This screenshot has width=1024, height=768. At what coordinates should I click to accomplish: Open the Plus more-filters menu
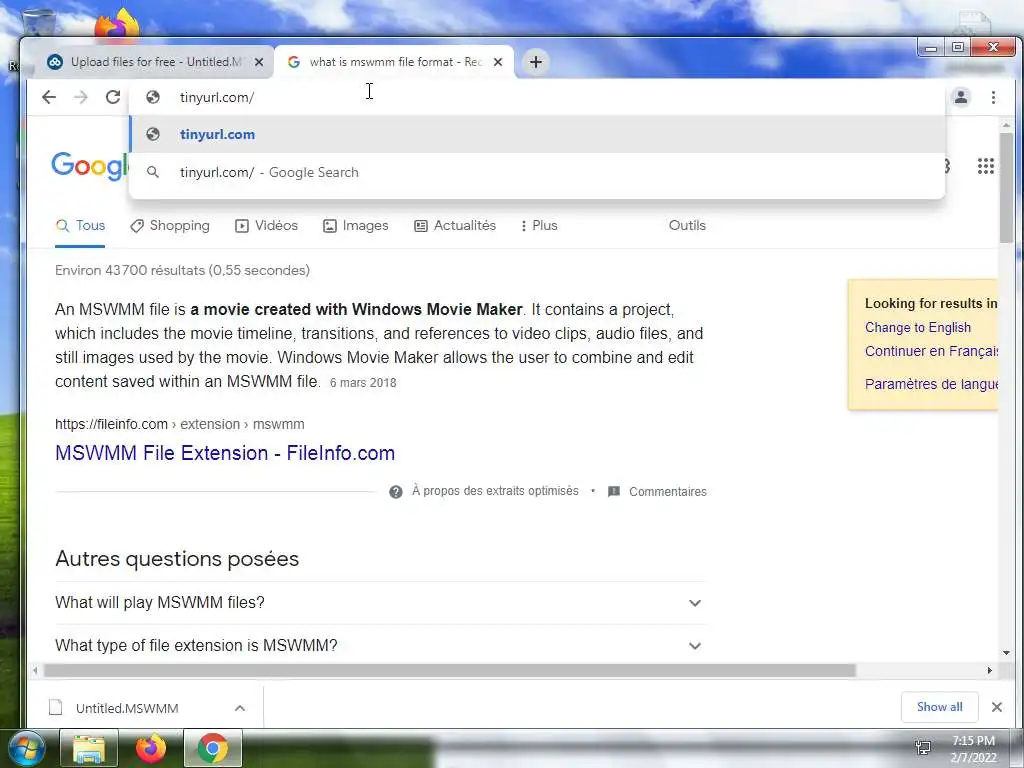coord(539,225)
